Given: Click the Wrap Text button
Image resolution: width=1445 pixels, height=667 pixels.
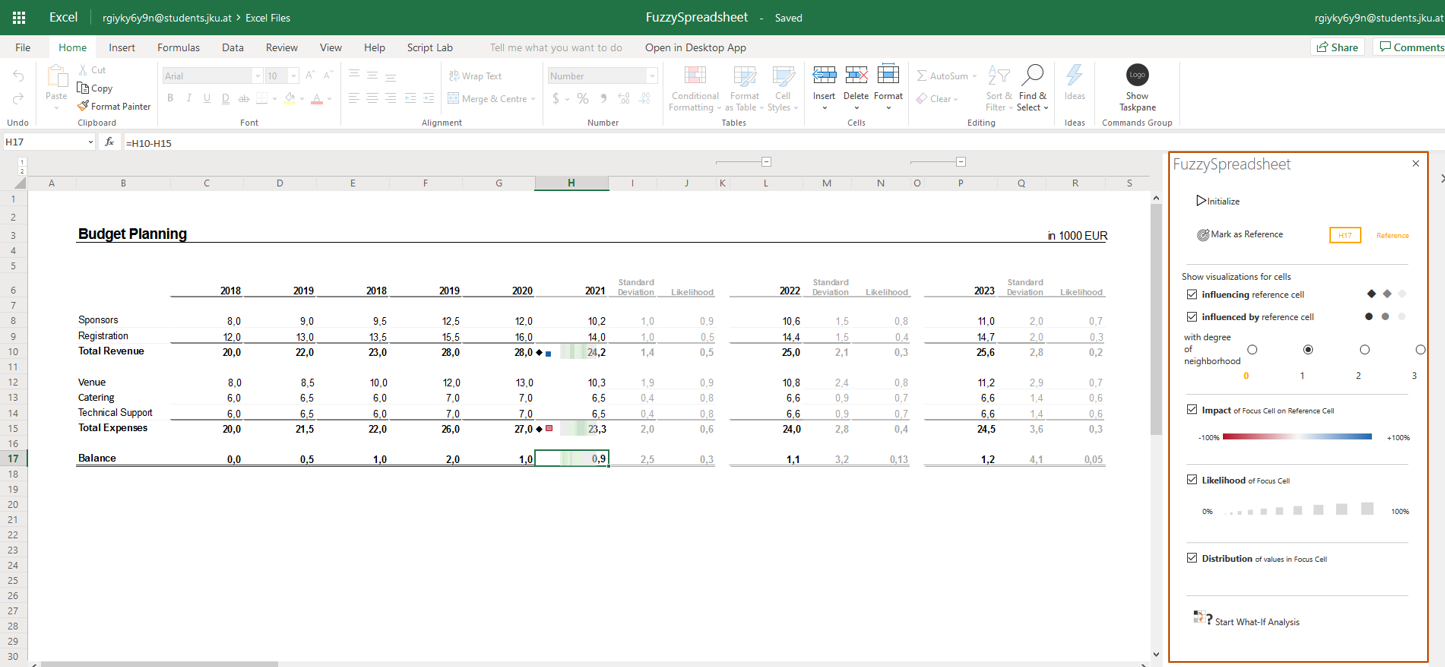Looking at the screenshot, I should [475, 76].
